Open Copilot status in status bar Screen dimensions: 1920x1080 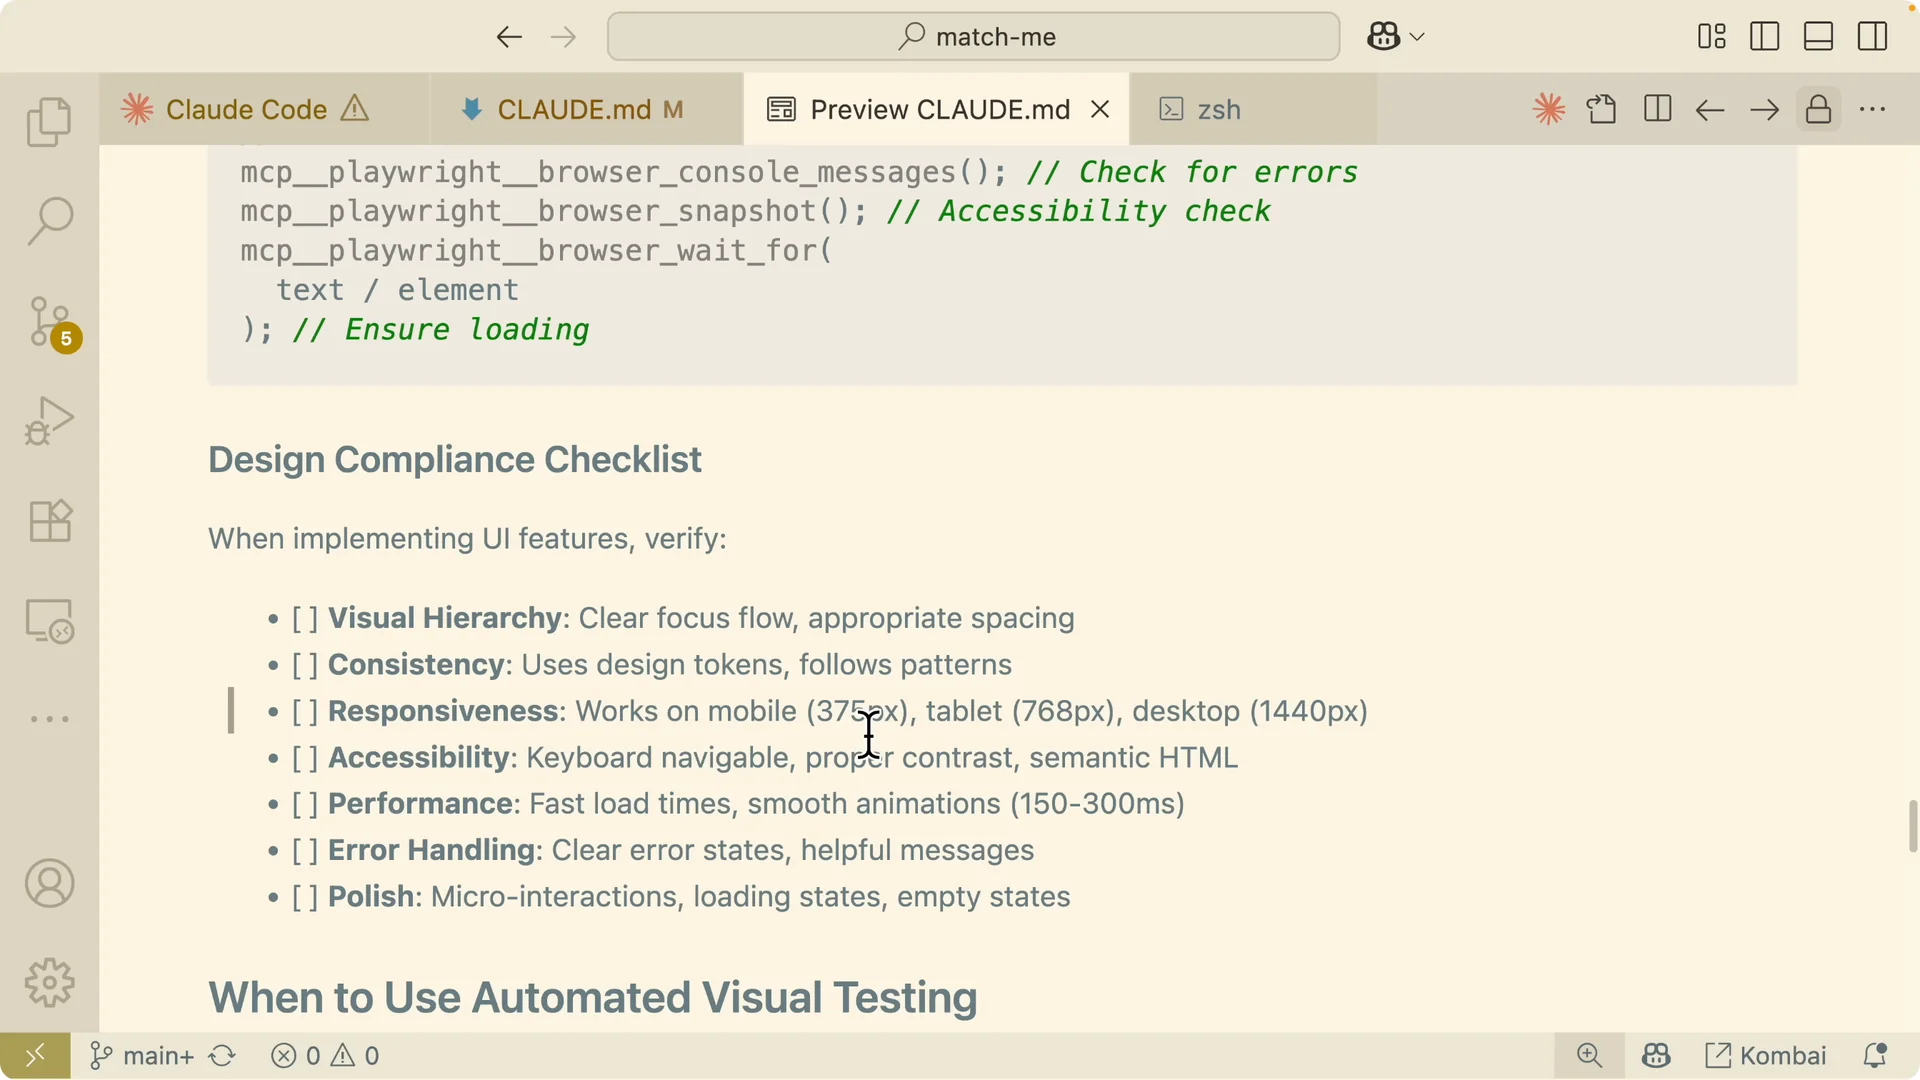point(1656,1056)
